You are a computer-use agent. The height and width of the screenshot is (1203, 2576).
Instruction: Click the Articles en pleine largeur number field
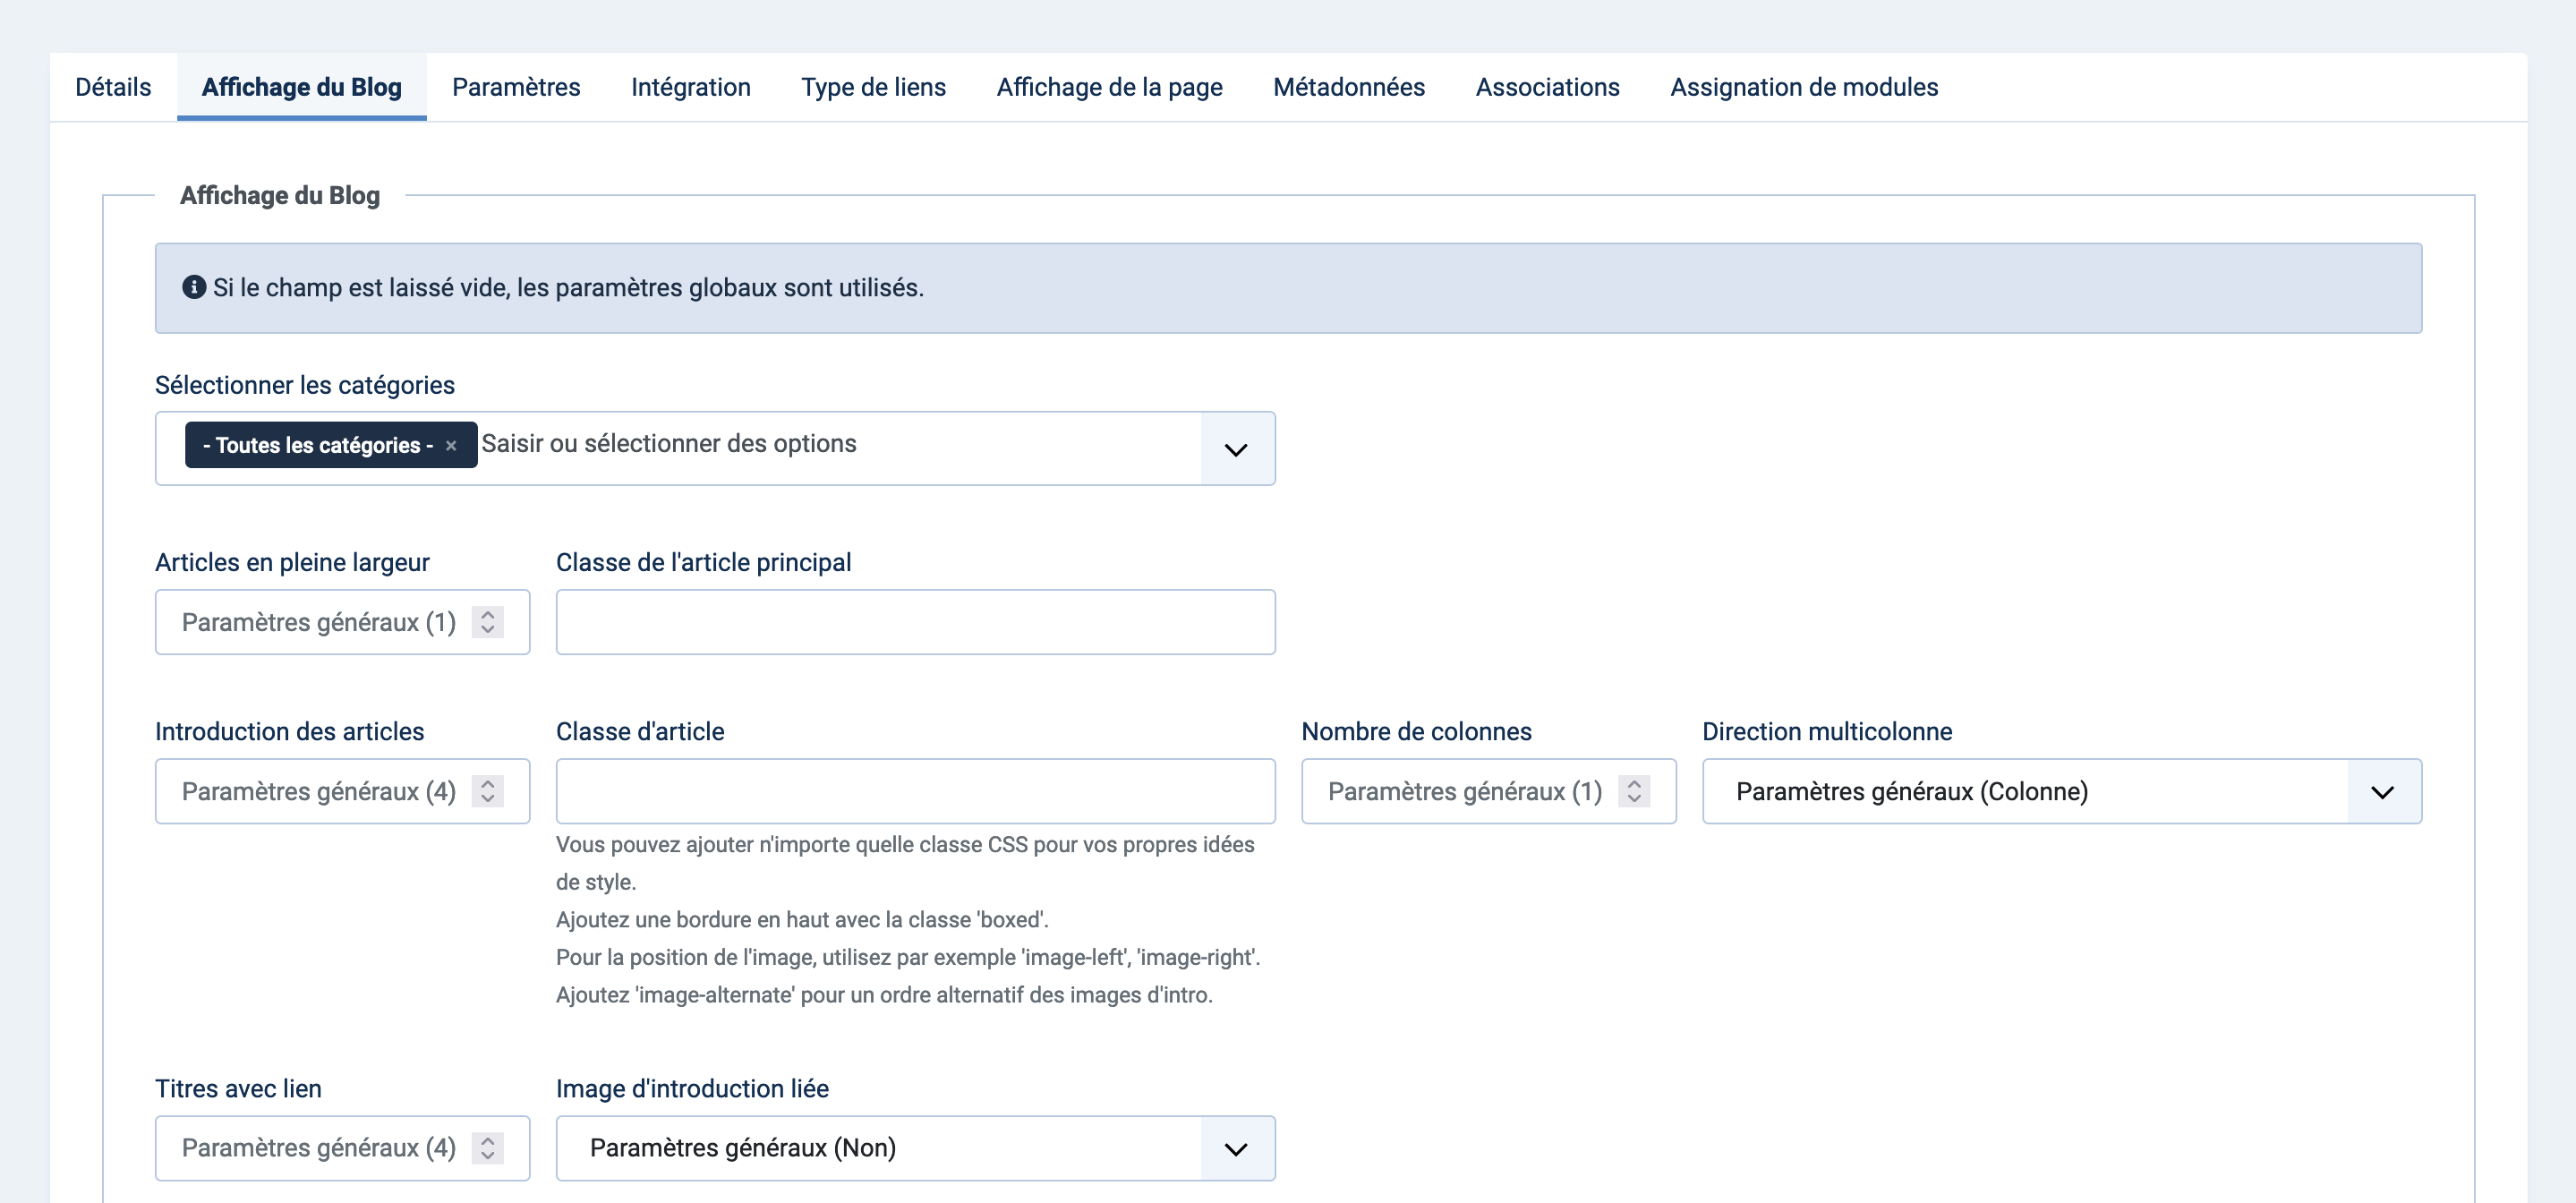(x=342, y=622)
